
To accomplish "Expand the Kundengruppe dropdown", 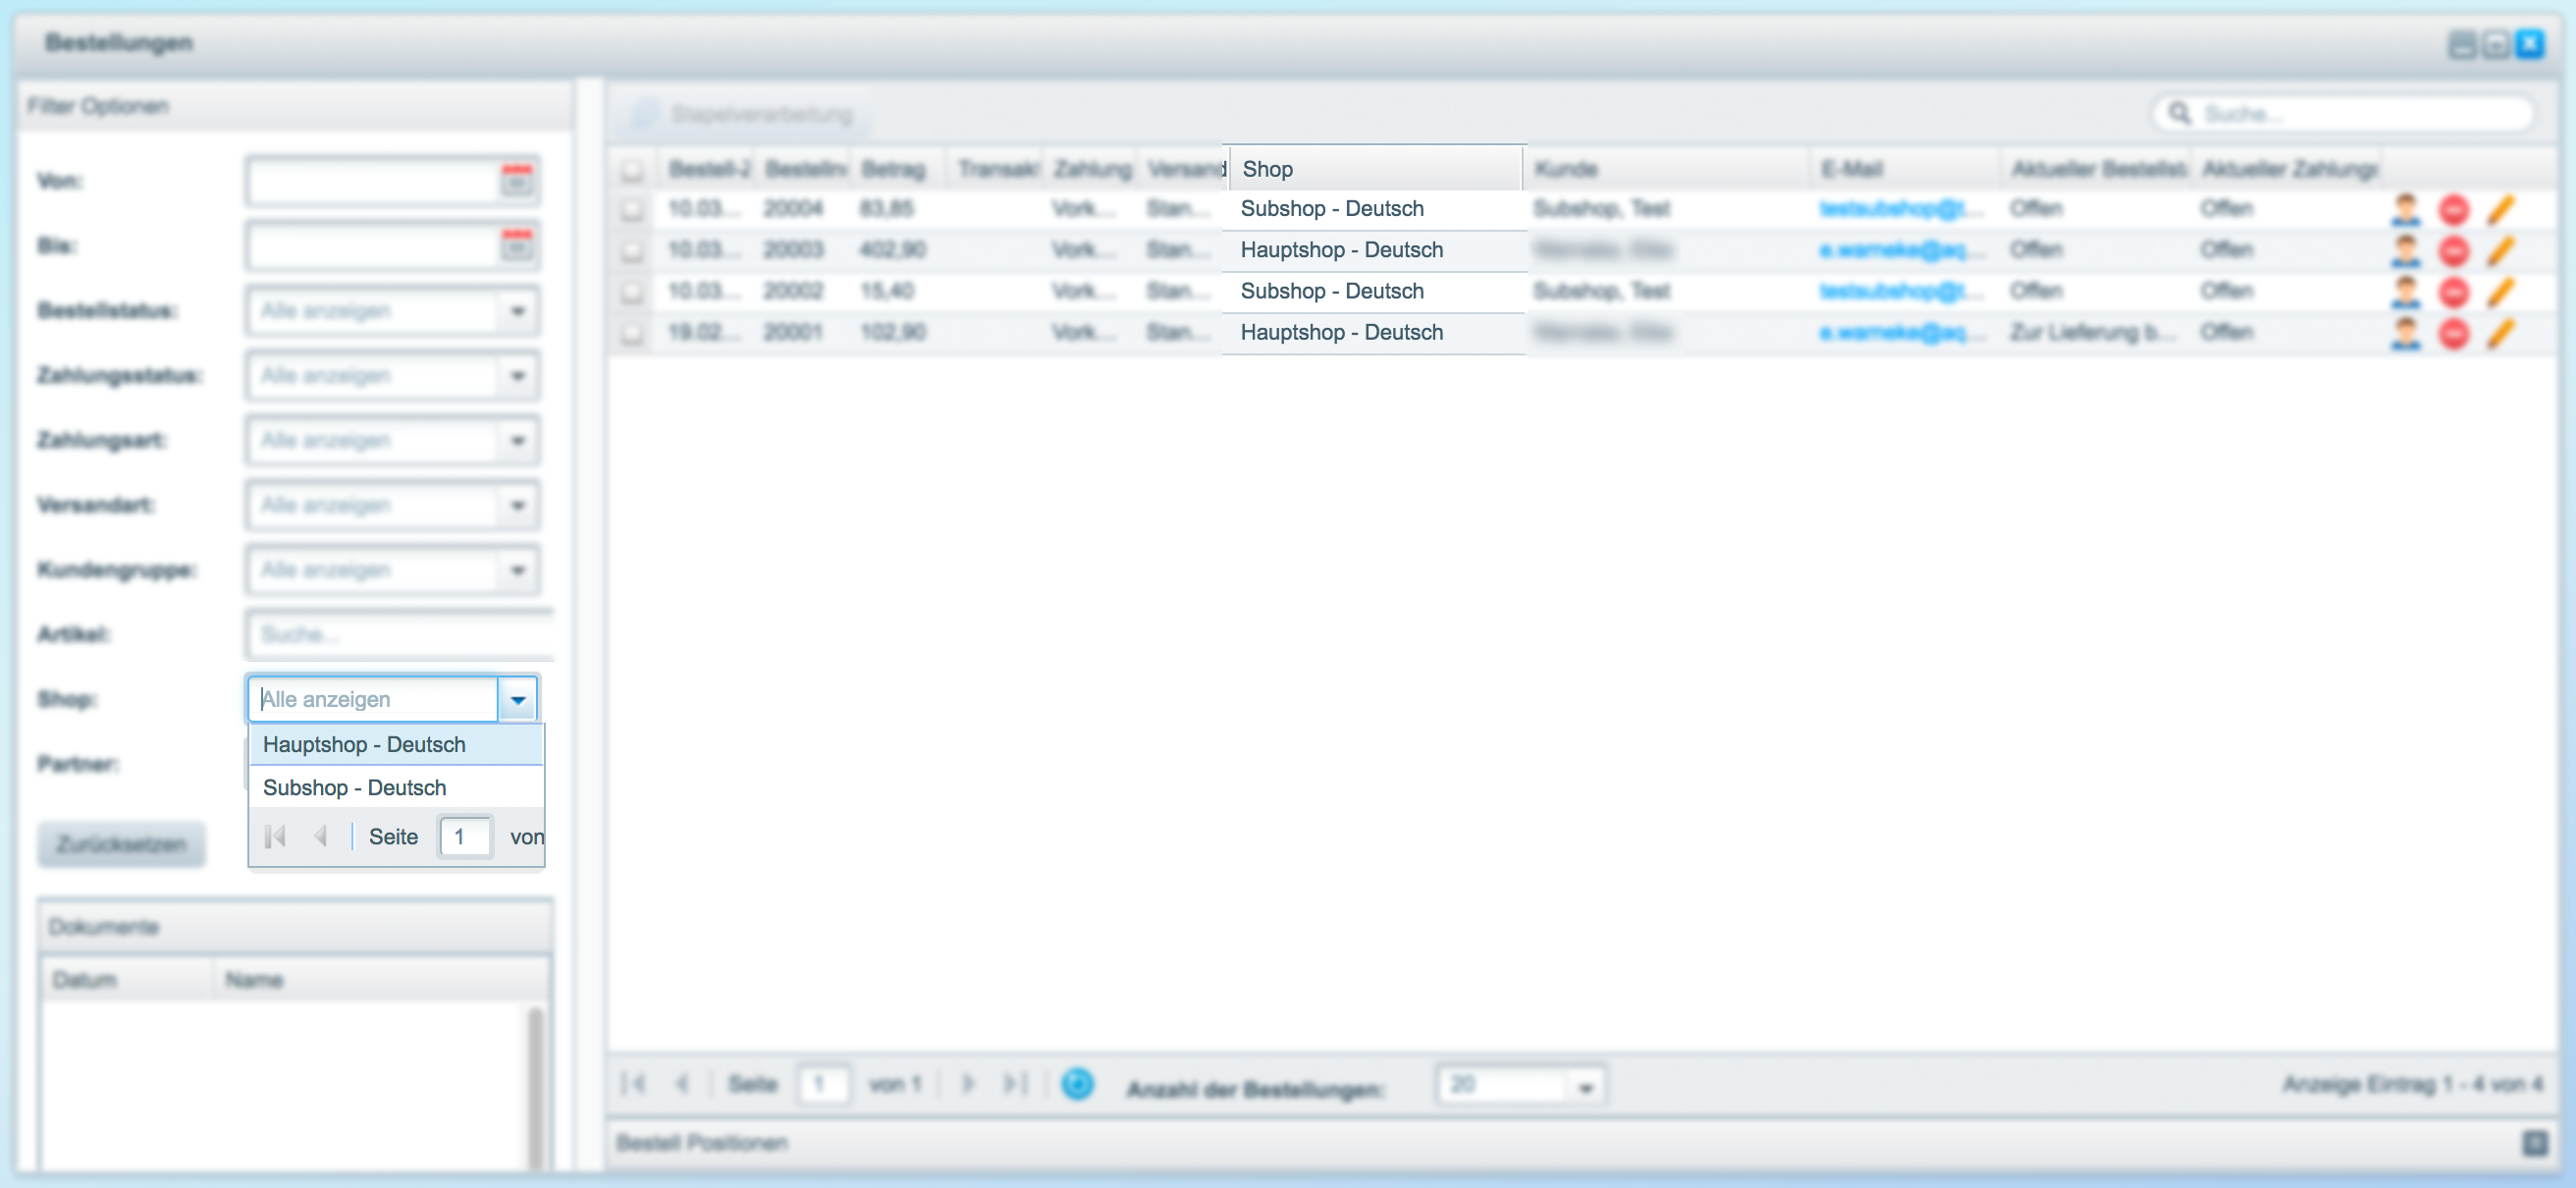I will 518,570.
